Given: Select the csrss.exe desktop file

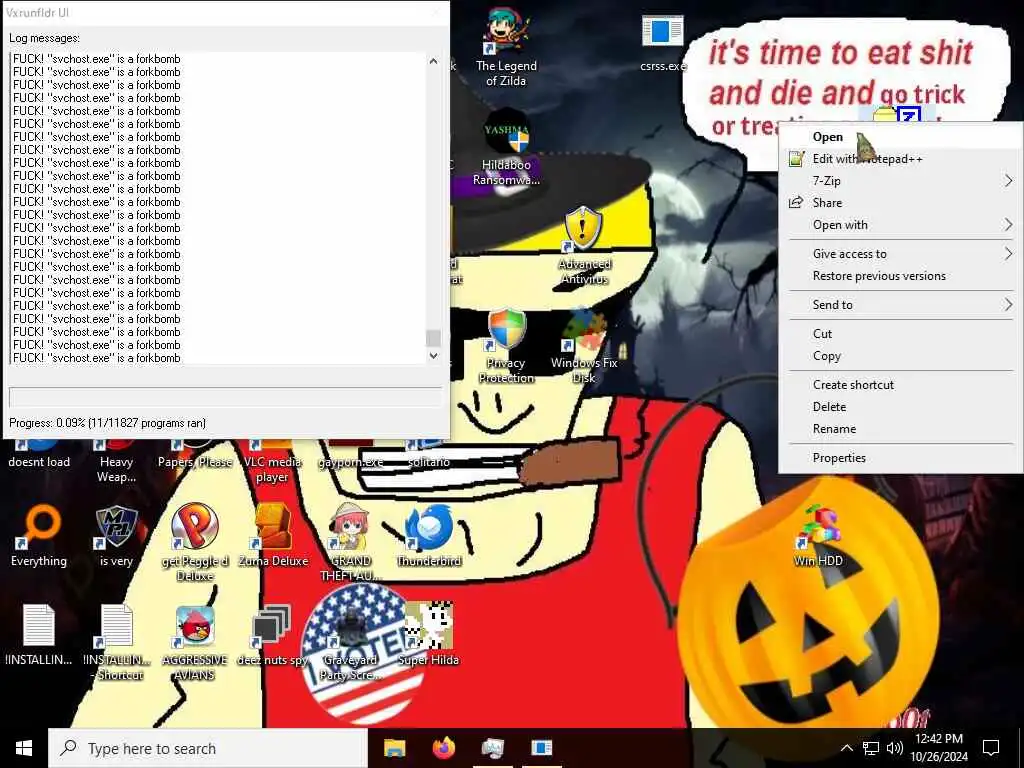Looking at the screenshot, I should [x=662, y=43].
